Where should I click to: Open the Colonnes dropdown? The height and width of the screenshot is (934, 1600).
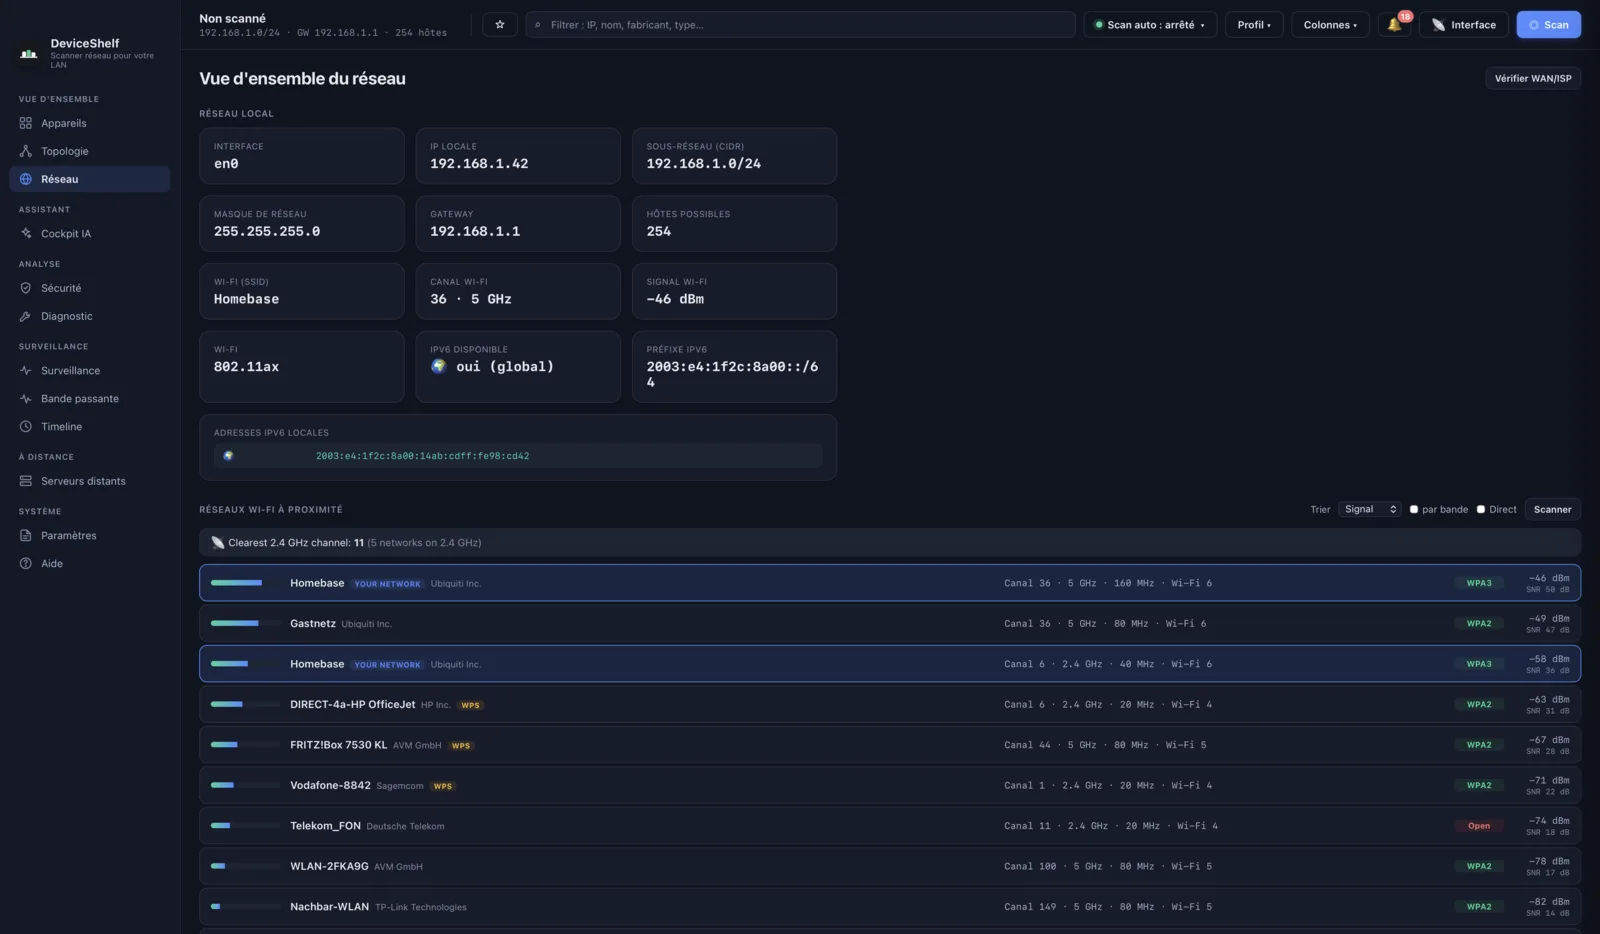[x=1330, y=24]
